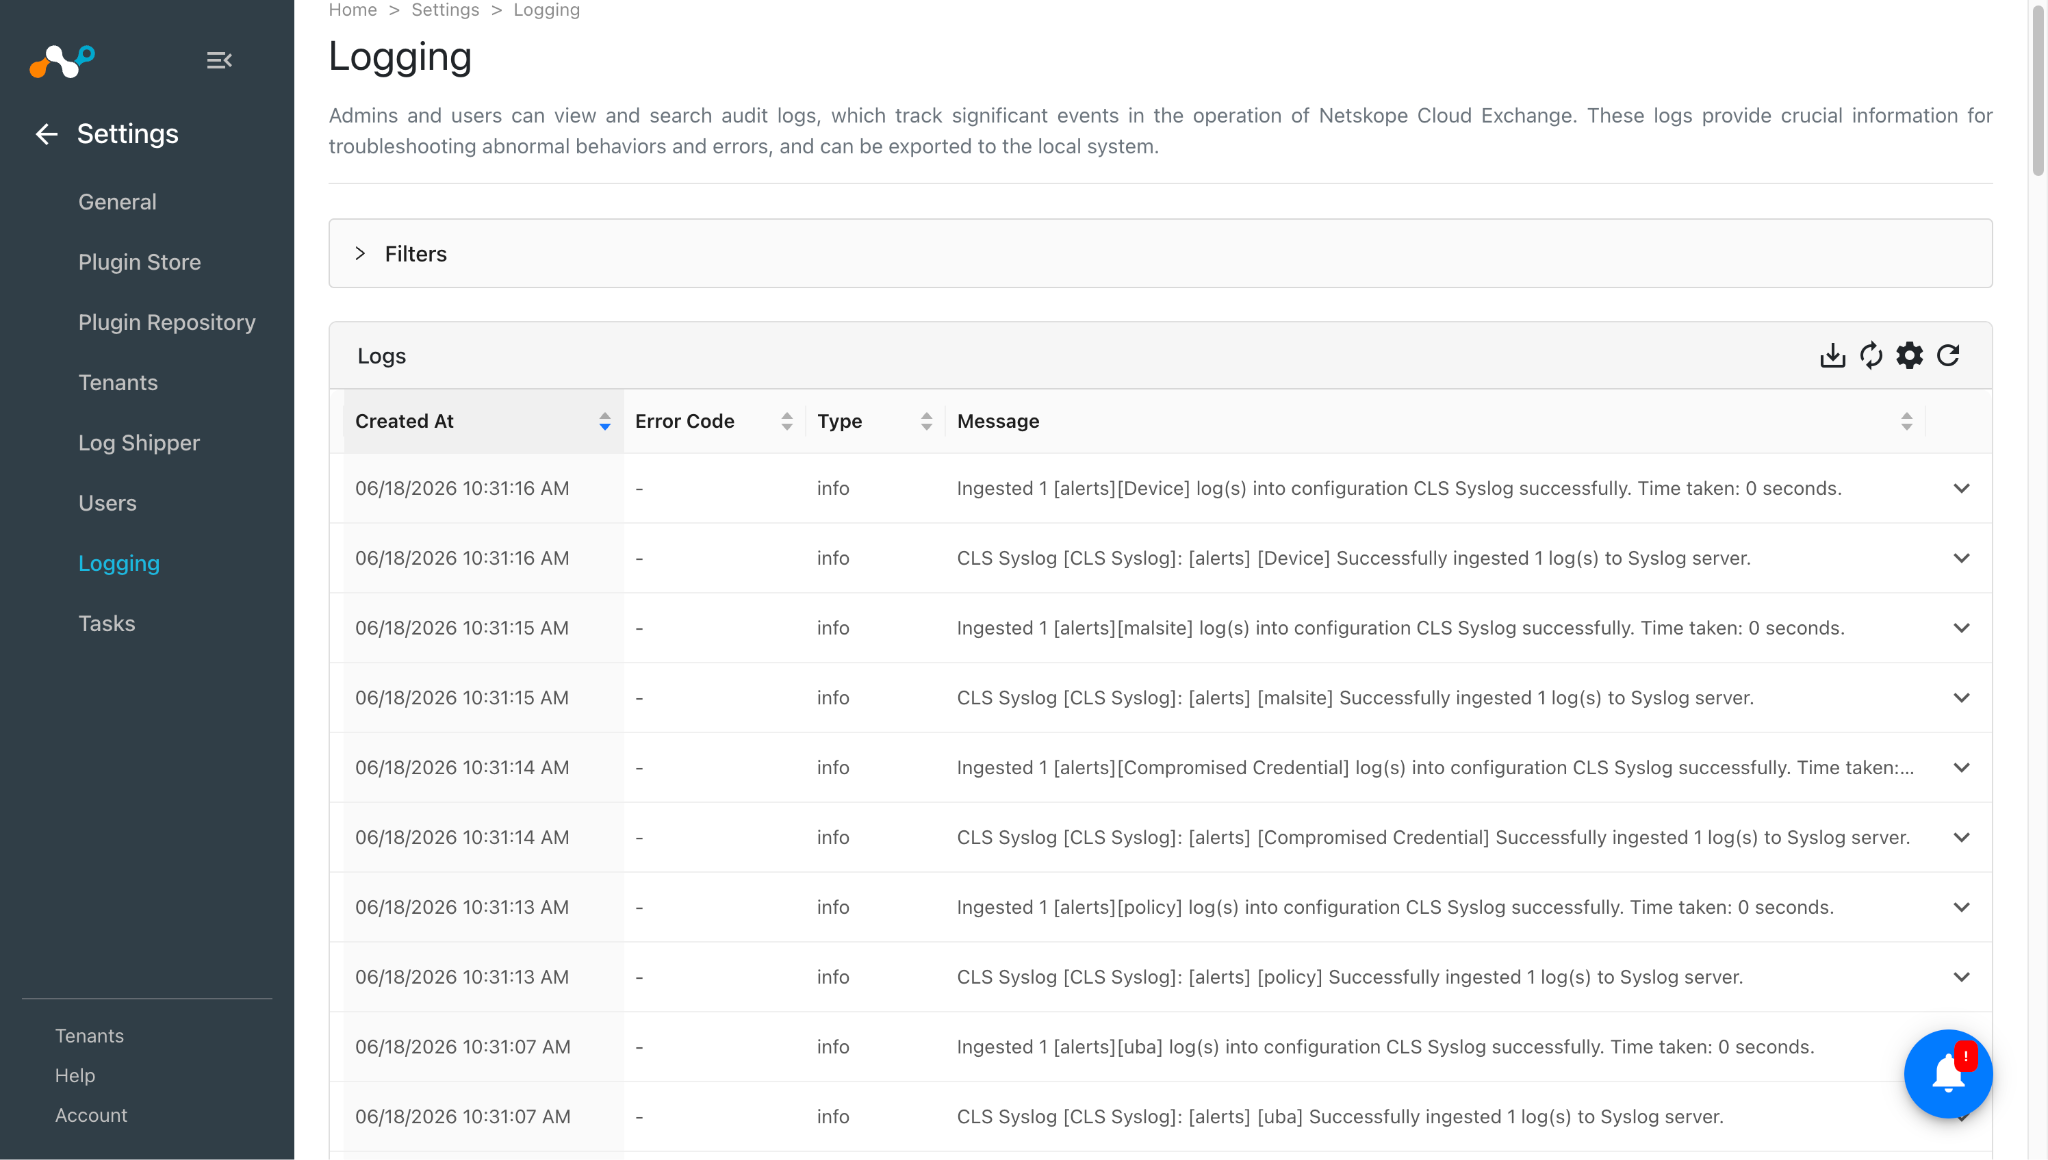Expand the policy 'Ingested 1' log row

coord(1961,908)
